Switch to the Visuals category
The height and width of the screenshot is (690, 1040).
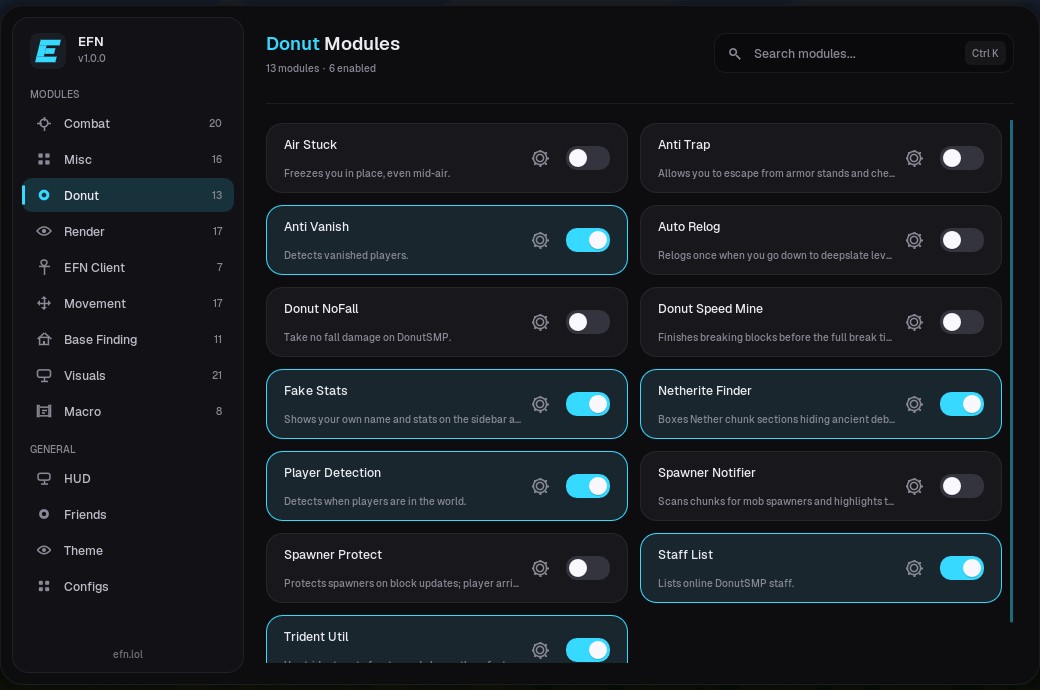pyautogui.click(x=128, y=376)
